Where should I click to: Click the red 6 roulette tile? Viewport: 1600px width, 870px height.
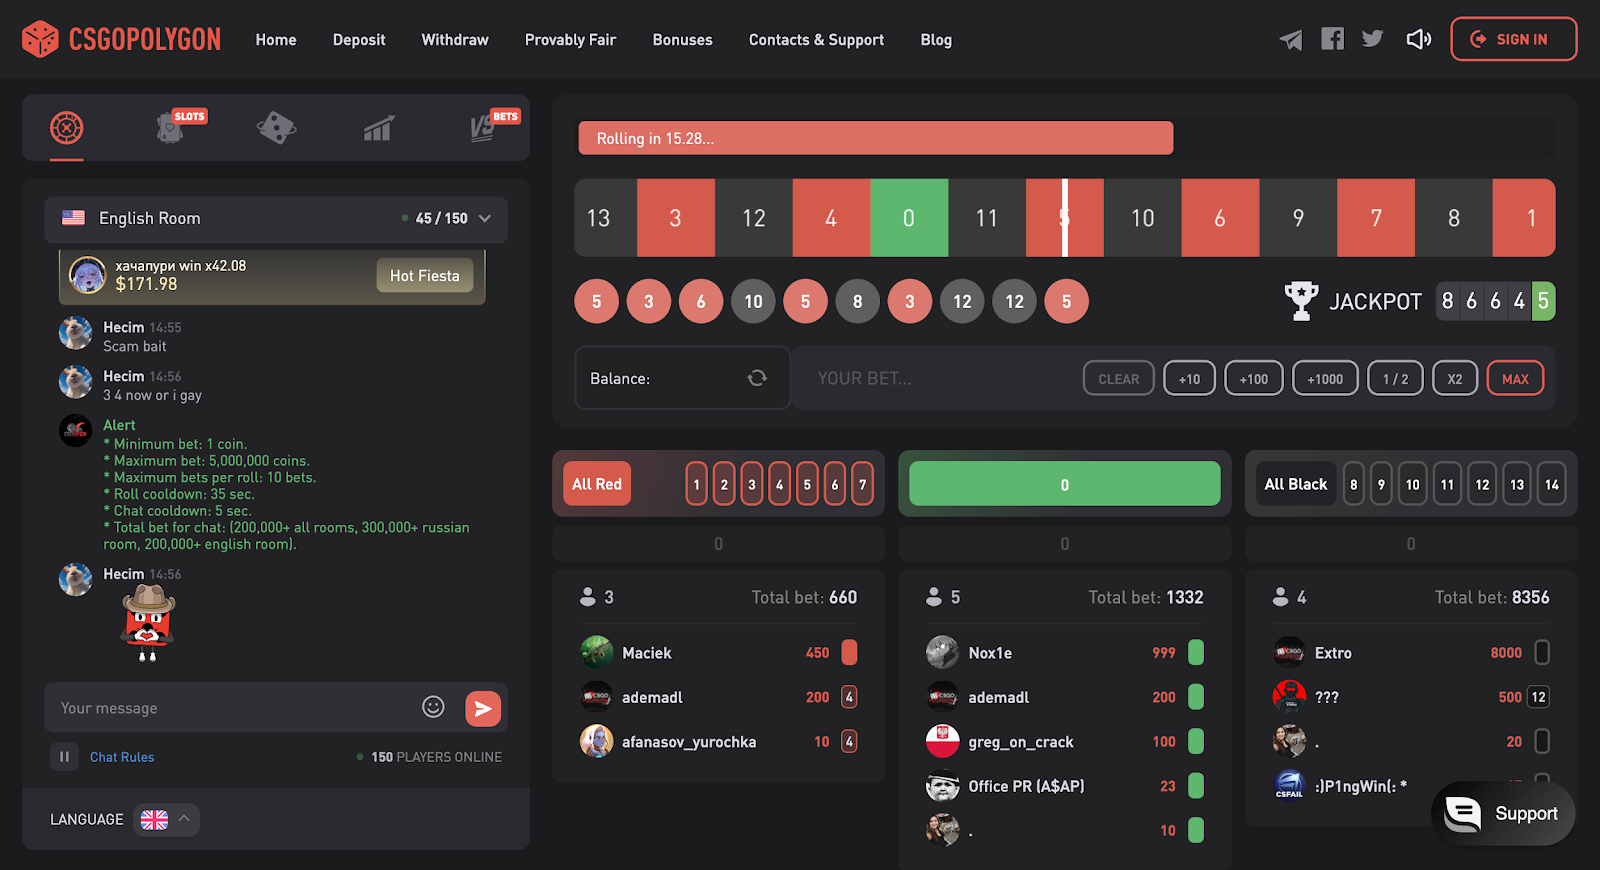[x=1220, y=218]
